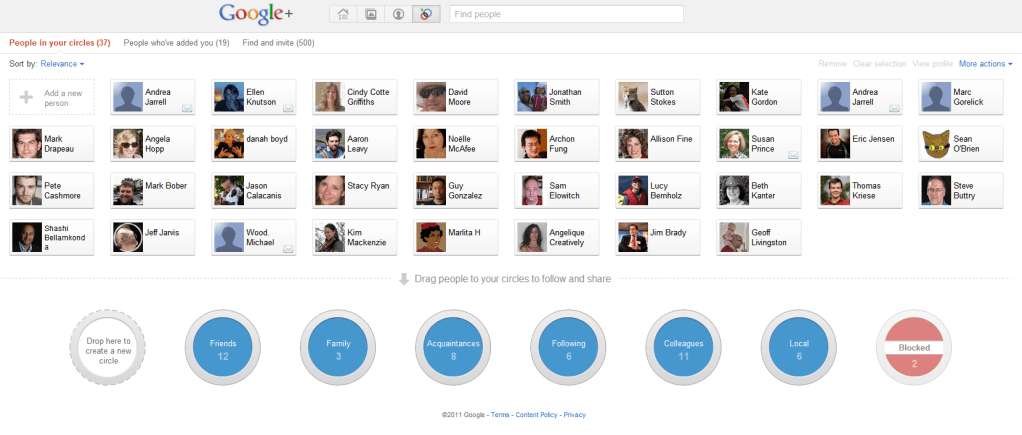Select the Lucy Bernholz card

pyautogui.click(x=658, y=190)
